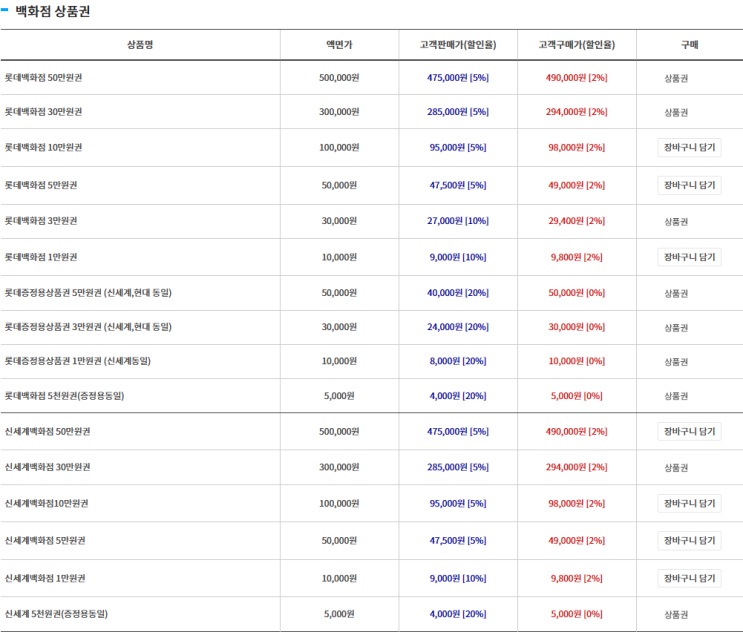Click the 고객판매가(할인율) column header

coord(458,45)
